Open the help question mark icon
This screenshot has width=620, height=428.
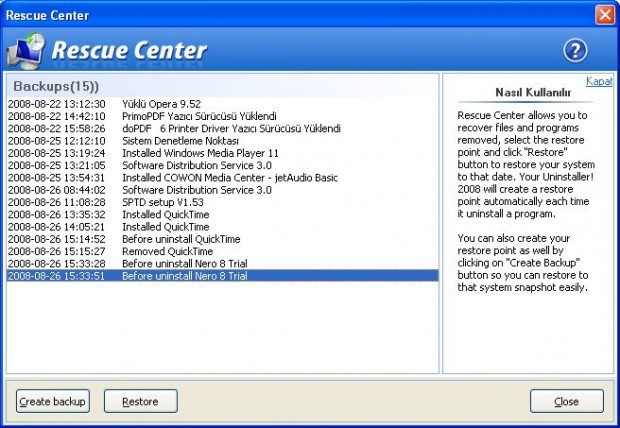click(575, 50)
